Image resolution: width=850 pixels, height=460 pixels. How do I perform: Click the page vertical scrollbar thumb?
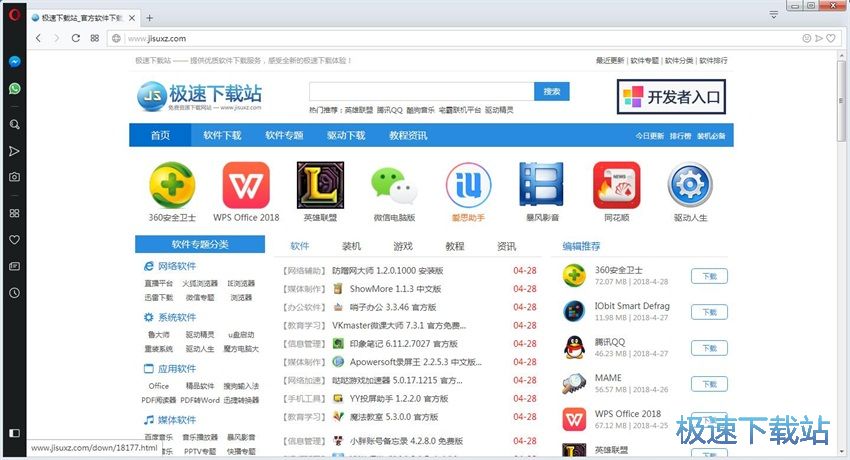(x=841, y=101)
